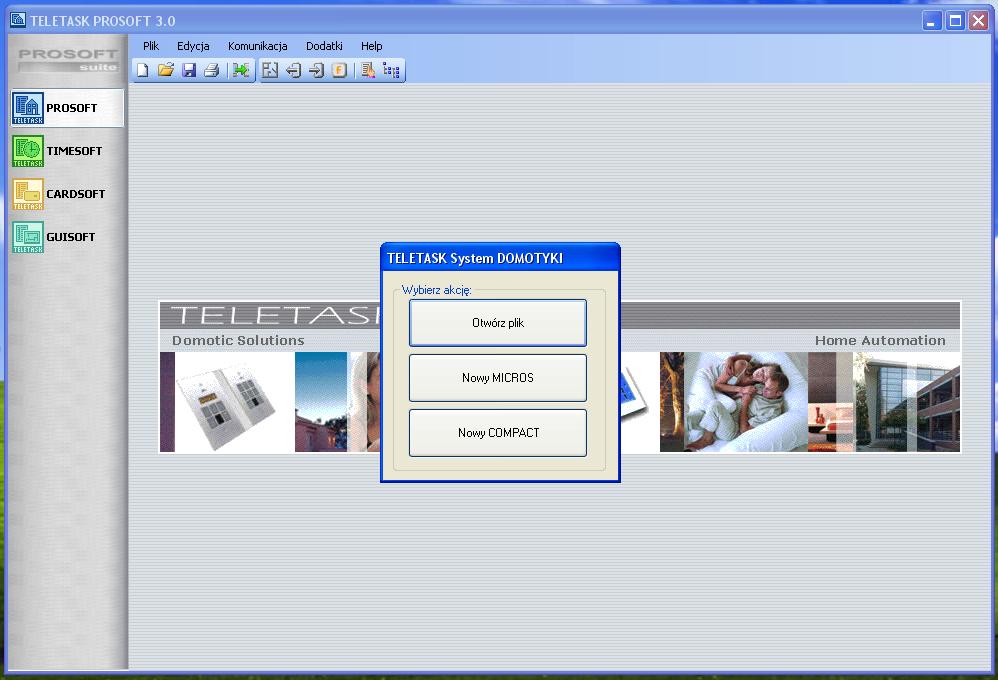Click the floor plan toolbar icon
The image size is (998, 680).
pos(270,70)
